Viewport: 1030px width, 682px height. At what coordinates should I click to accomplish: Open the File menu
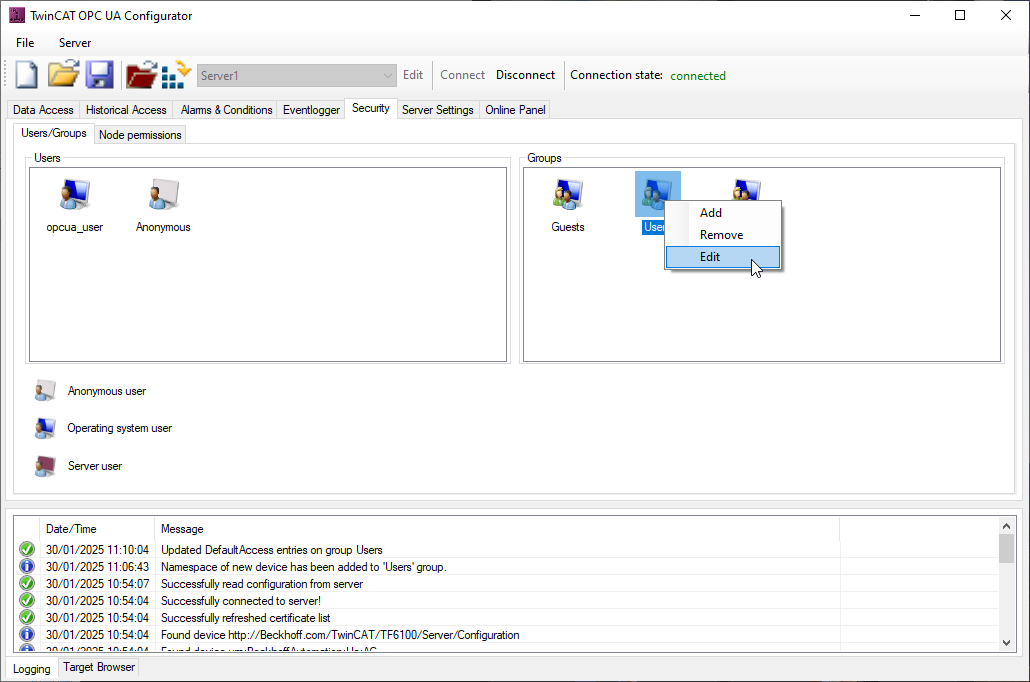tap(25, 43)
